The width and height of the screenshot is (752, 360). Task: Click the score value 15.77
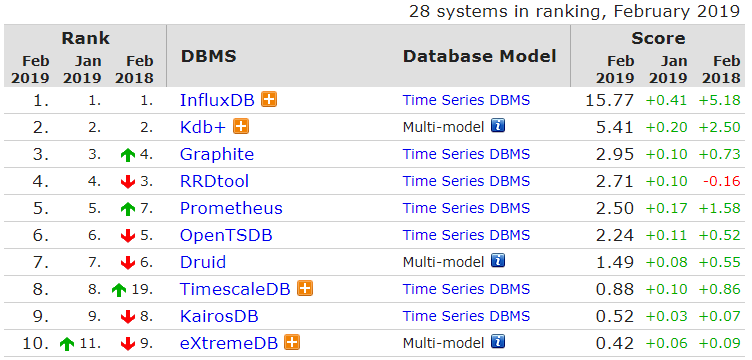(610, 100)
